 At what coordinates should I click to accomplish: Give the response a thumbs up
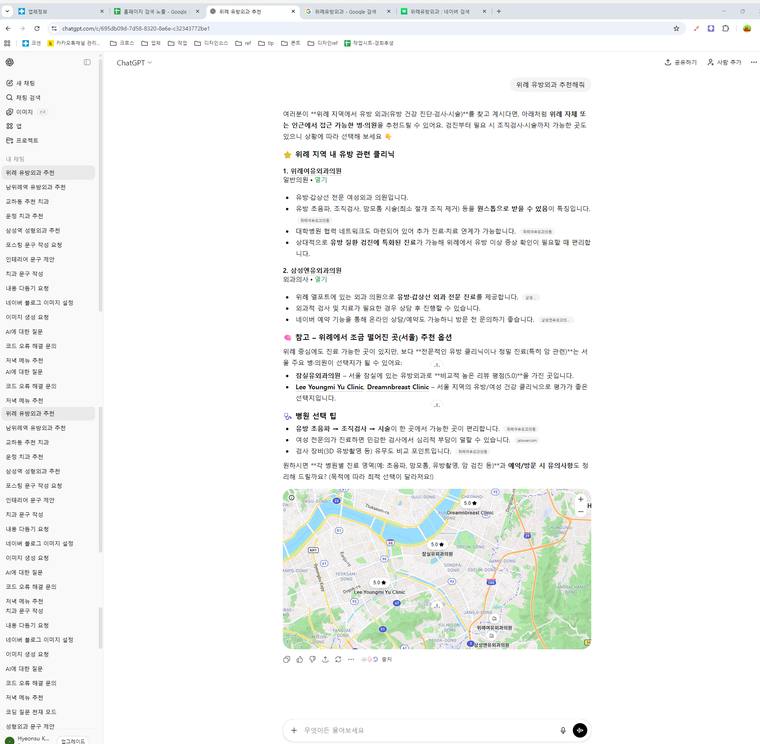tap(300, 659)
